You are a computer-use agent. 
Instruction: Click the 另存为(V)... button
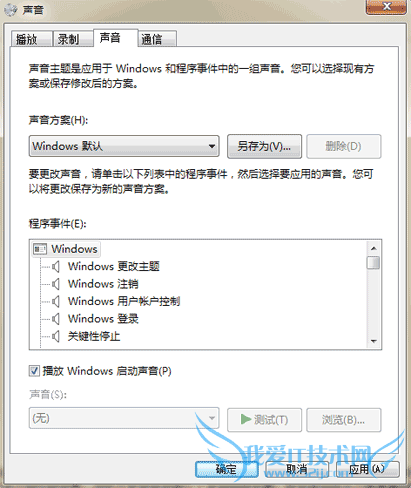tap(264, 146)
